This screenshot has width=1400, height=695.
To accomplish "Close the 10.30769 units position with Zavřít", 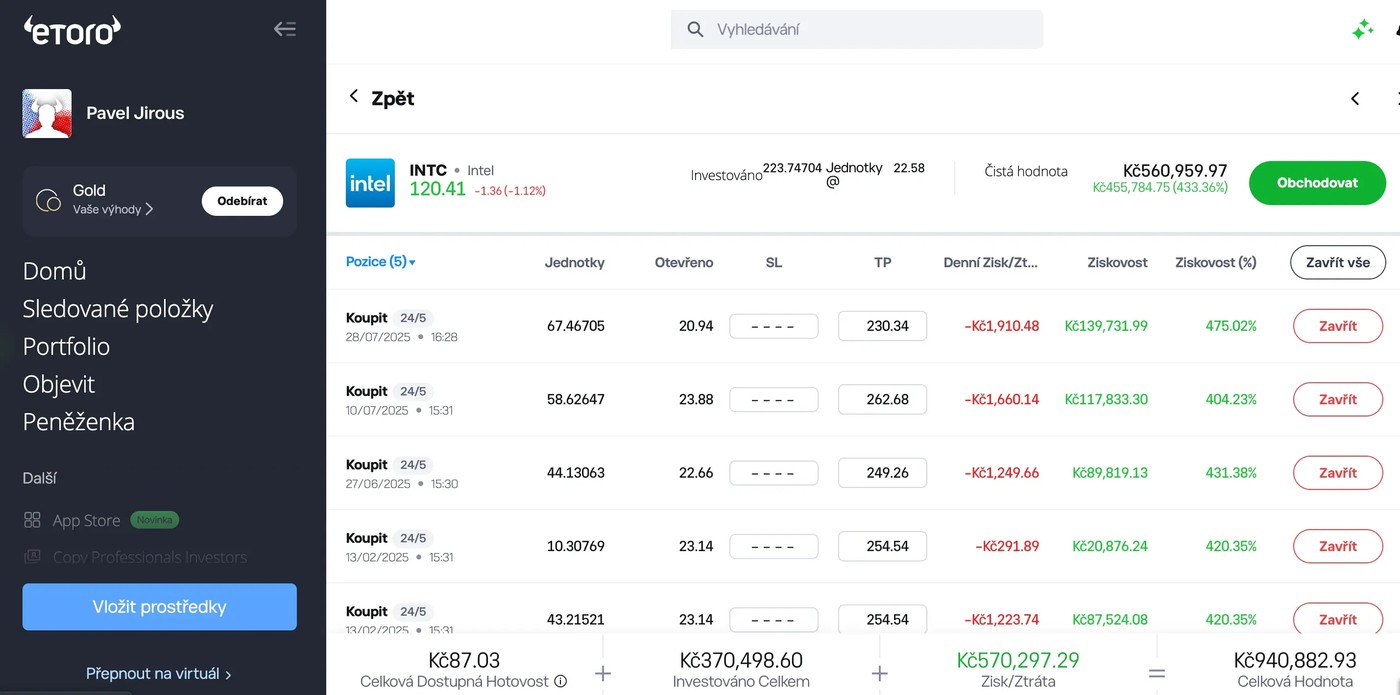I will click(x=1338, y=546).
